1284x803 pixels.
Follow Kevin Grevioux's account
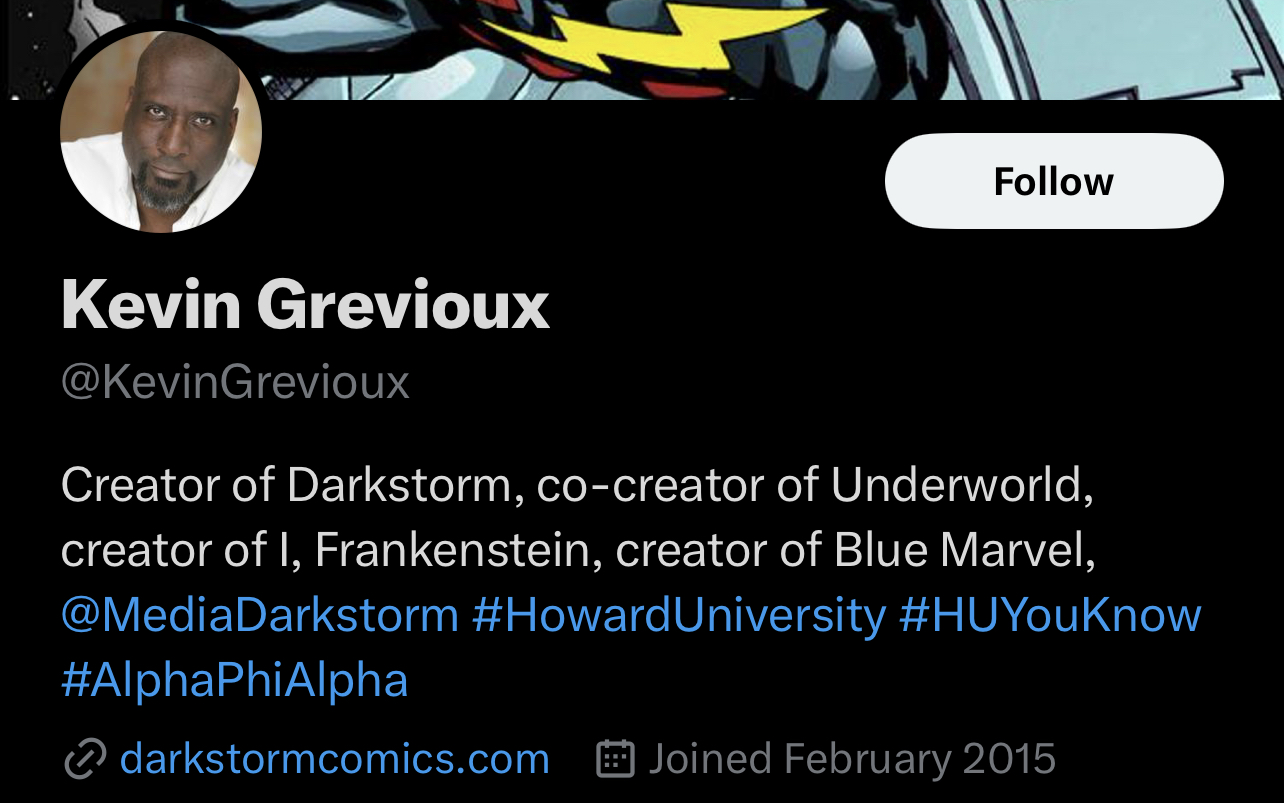[x=1054, y=181]
